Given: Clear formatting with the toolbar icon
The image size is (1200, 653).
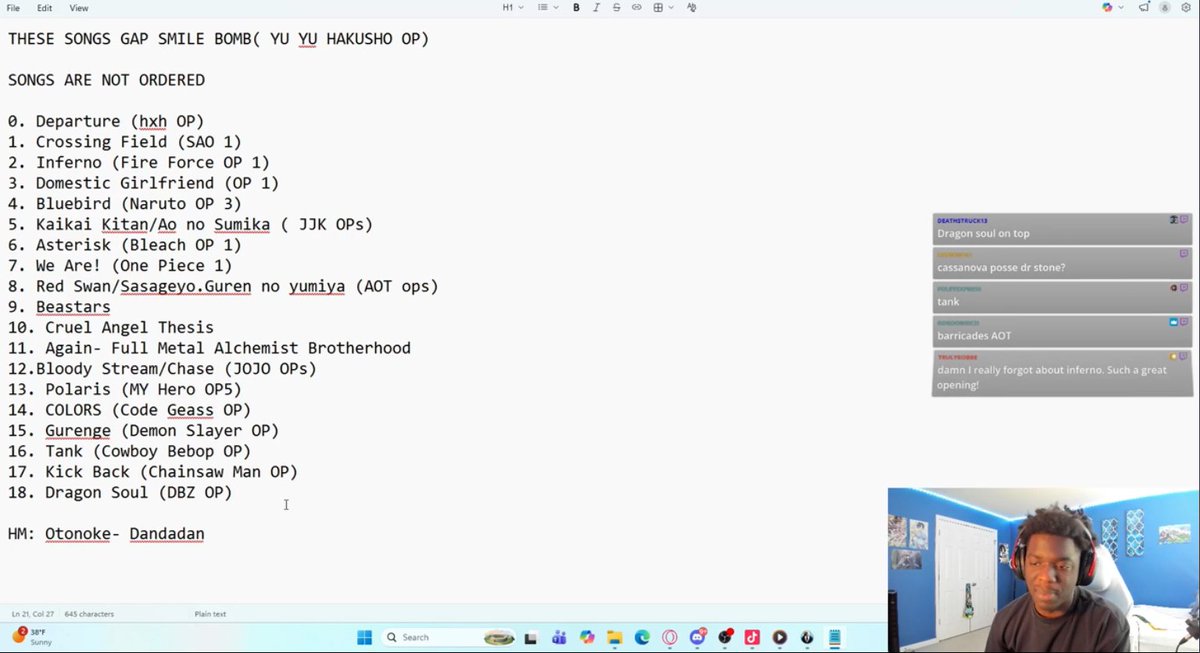Looking at the screenshot, I should (692, 8).
